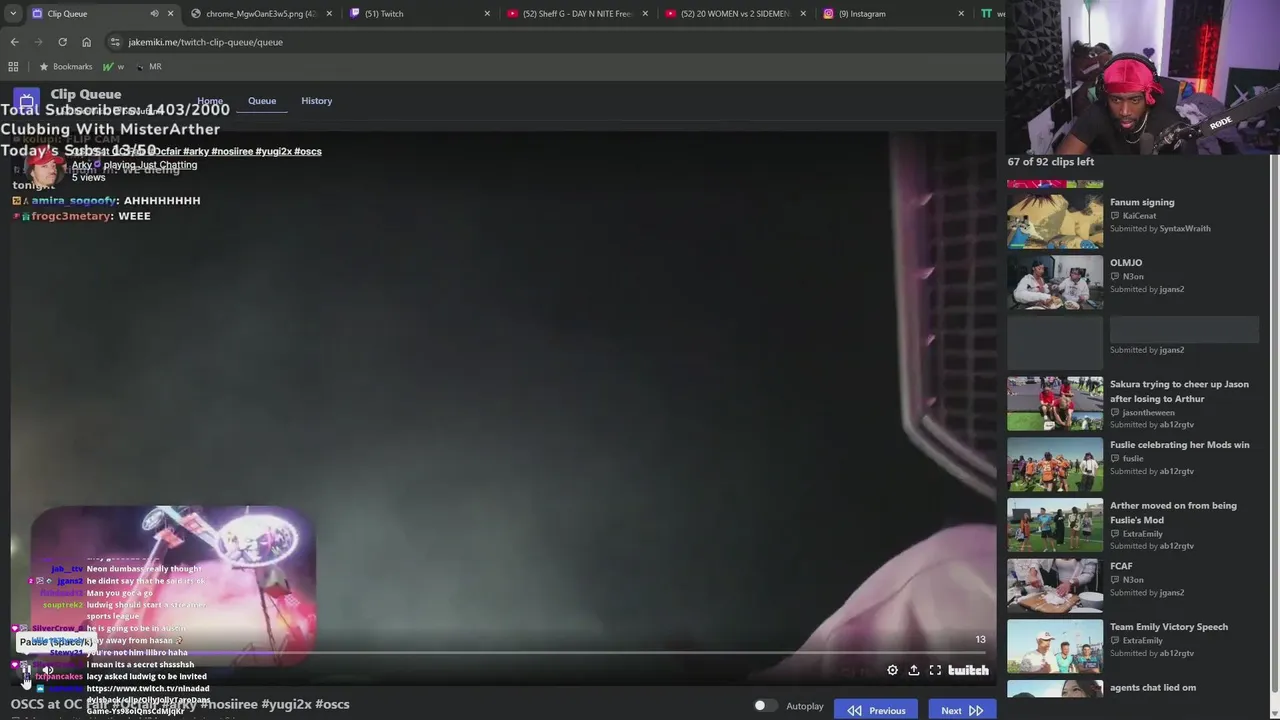This screenshot has width=1280, height=720.
Task: Skip to the Next clip
Action: (x=961, y=710)
